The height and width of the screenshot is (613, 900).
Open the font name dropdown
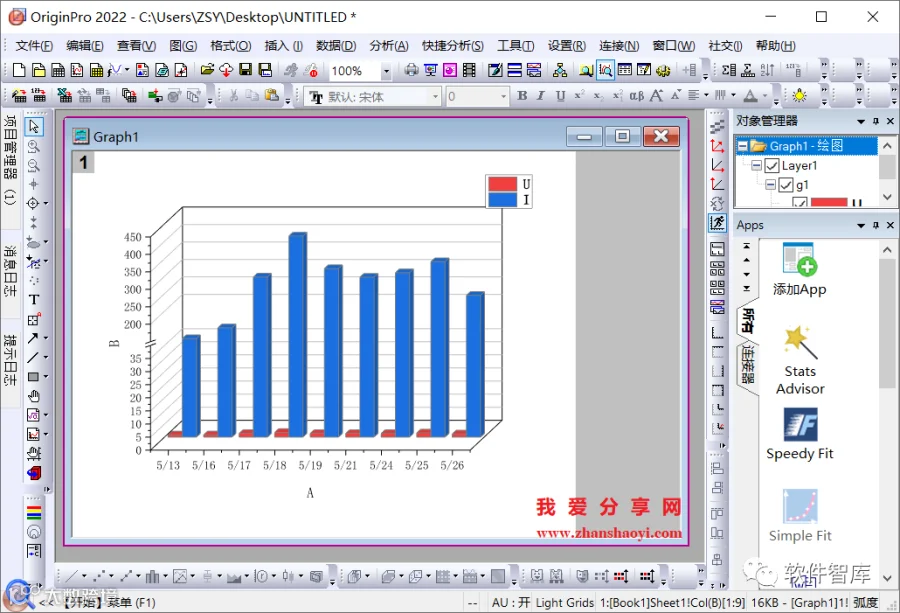(436, 96)
